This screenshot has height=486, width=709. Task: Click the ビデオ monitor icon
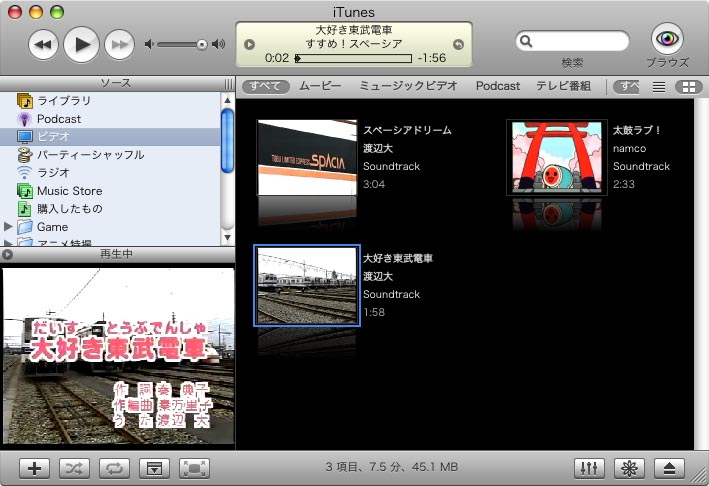24,137
